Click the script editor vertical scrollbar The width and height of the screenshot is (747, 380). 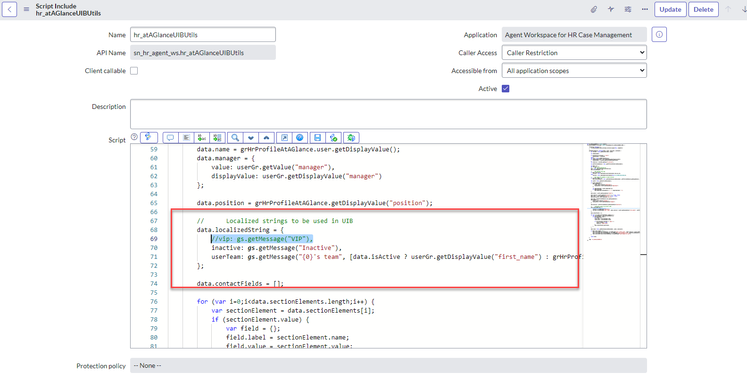[644, 246]
